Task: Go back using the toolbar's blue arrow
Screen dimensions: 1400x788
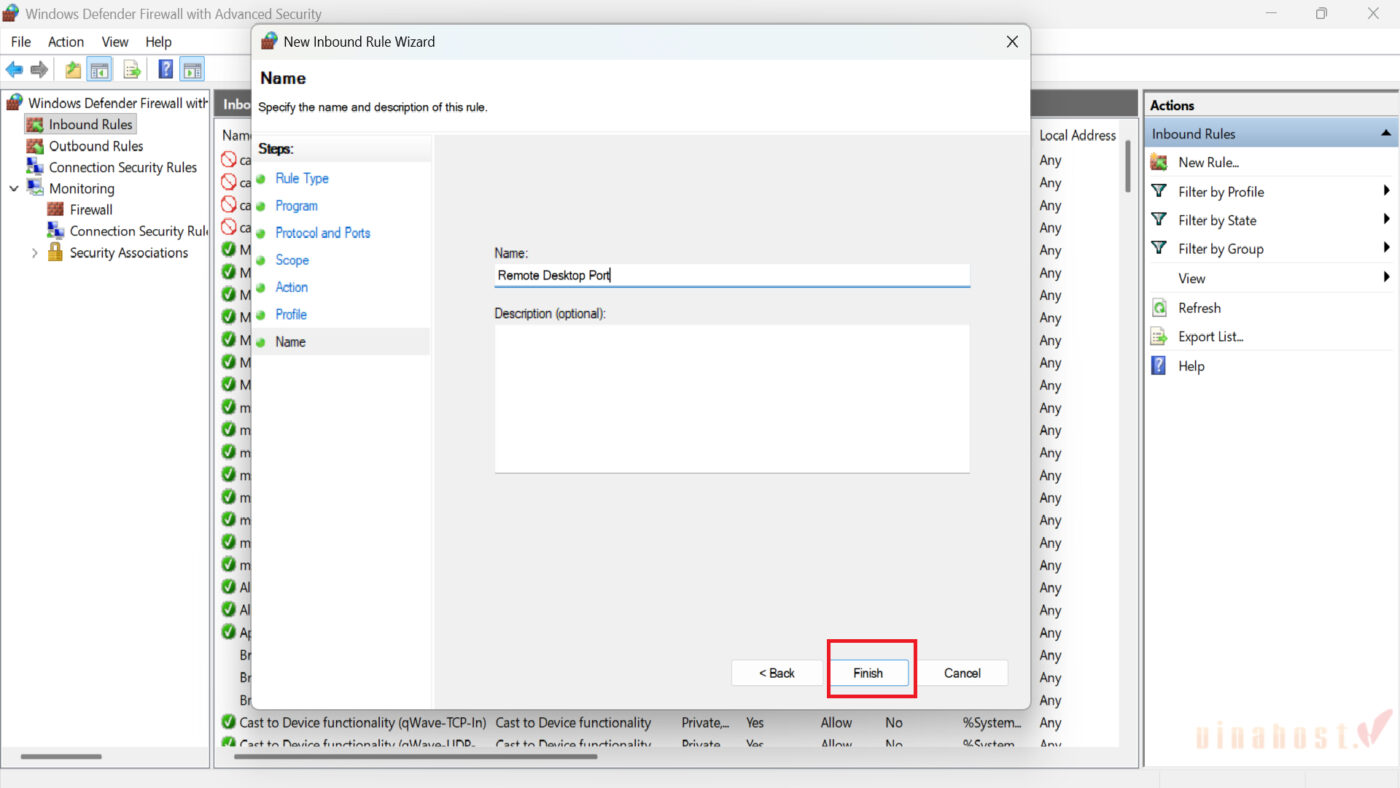Action: 14,69
